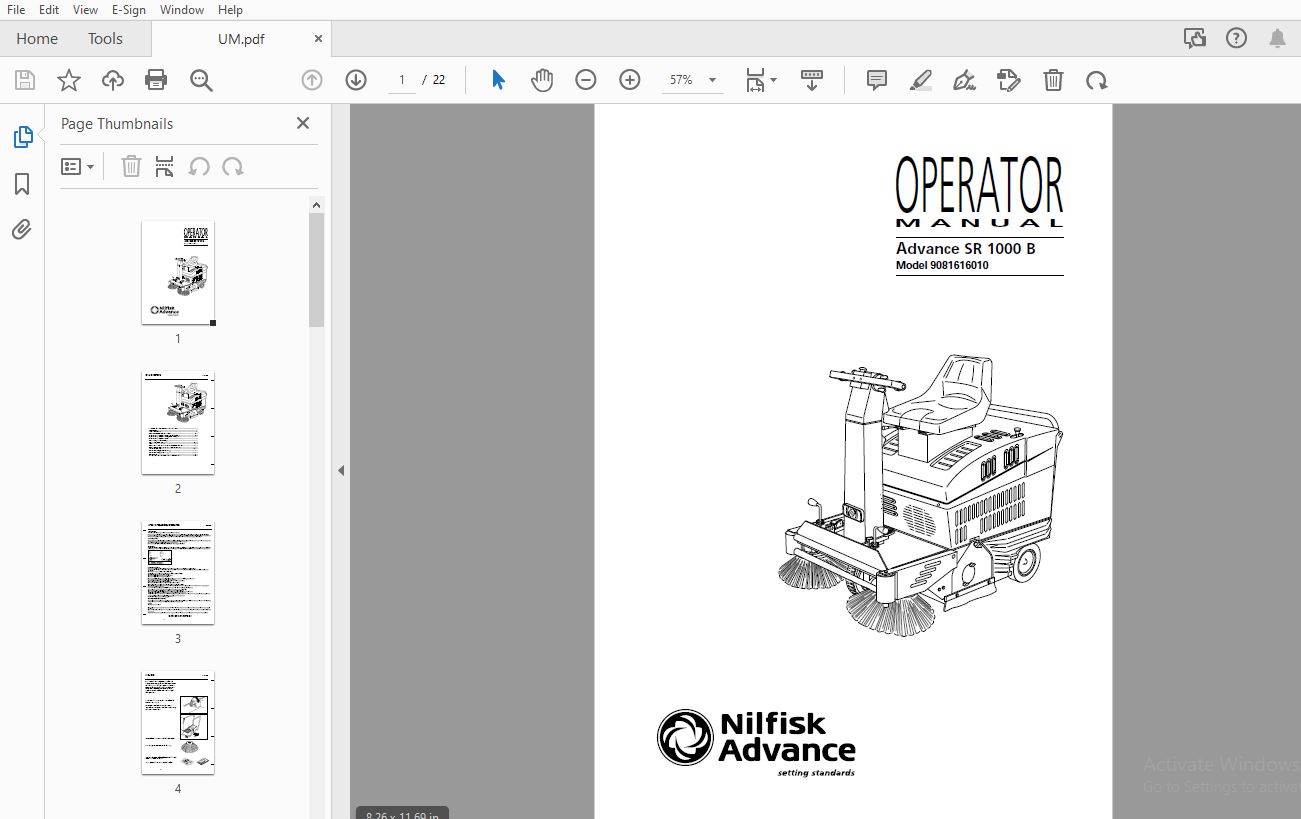Screen dimensions: 1301x819
Task: Open the Attachments paperclip panel
Action: pos(22,230)
